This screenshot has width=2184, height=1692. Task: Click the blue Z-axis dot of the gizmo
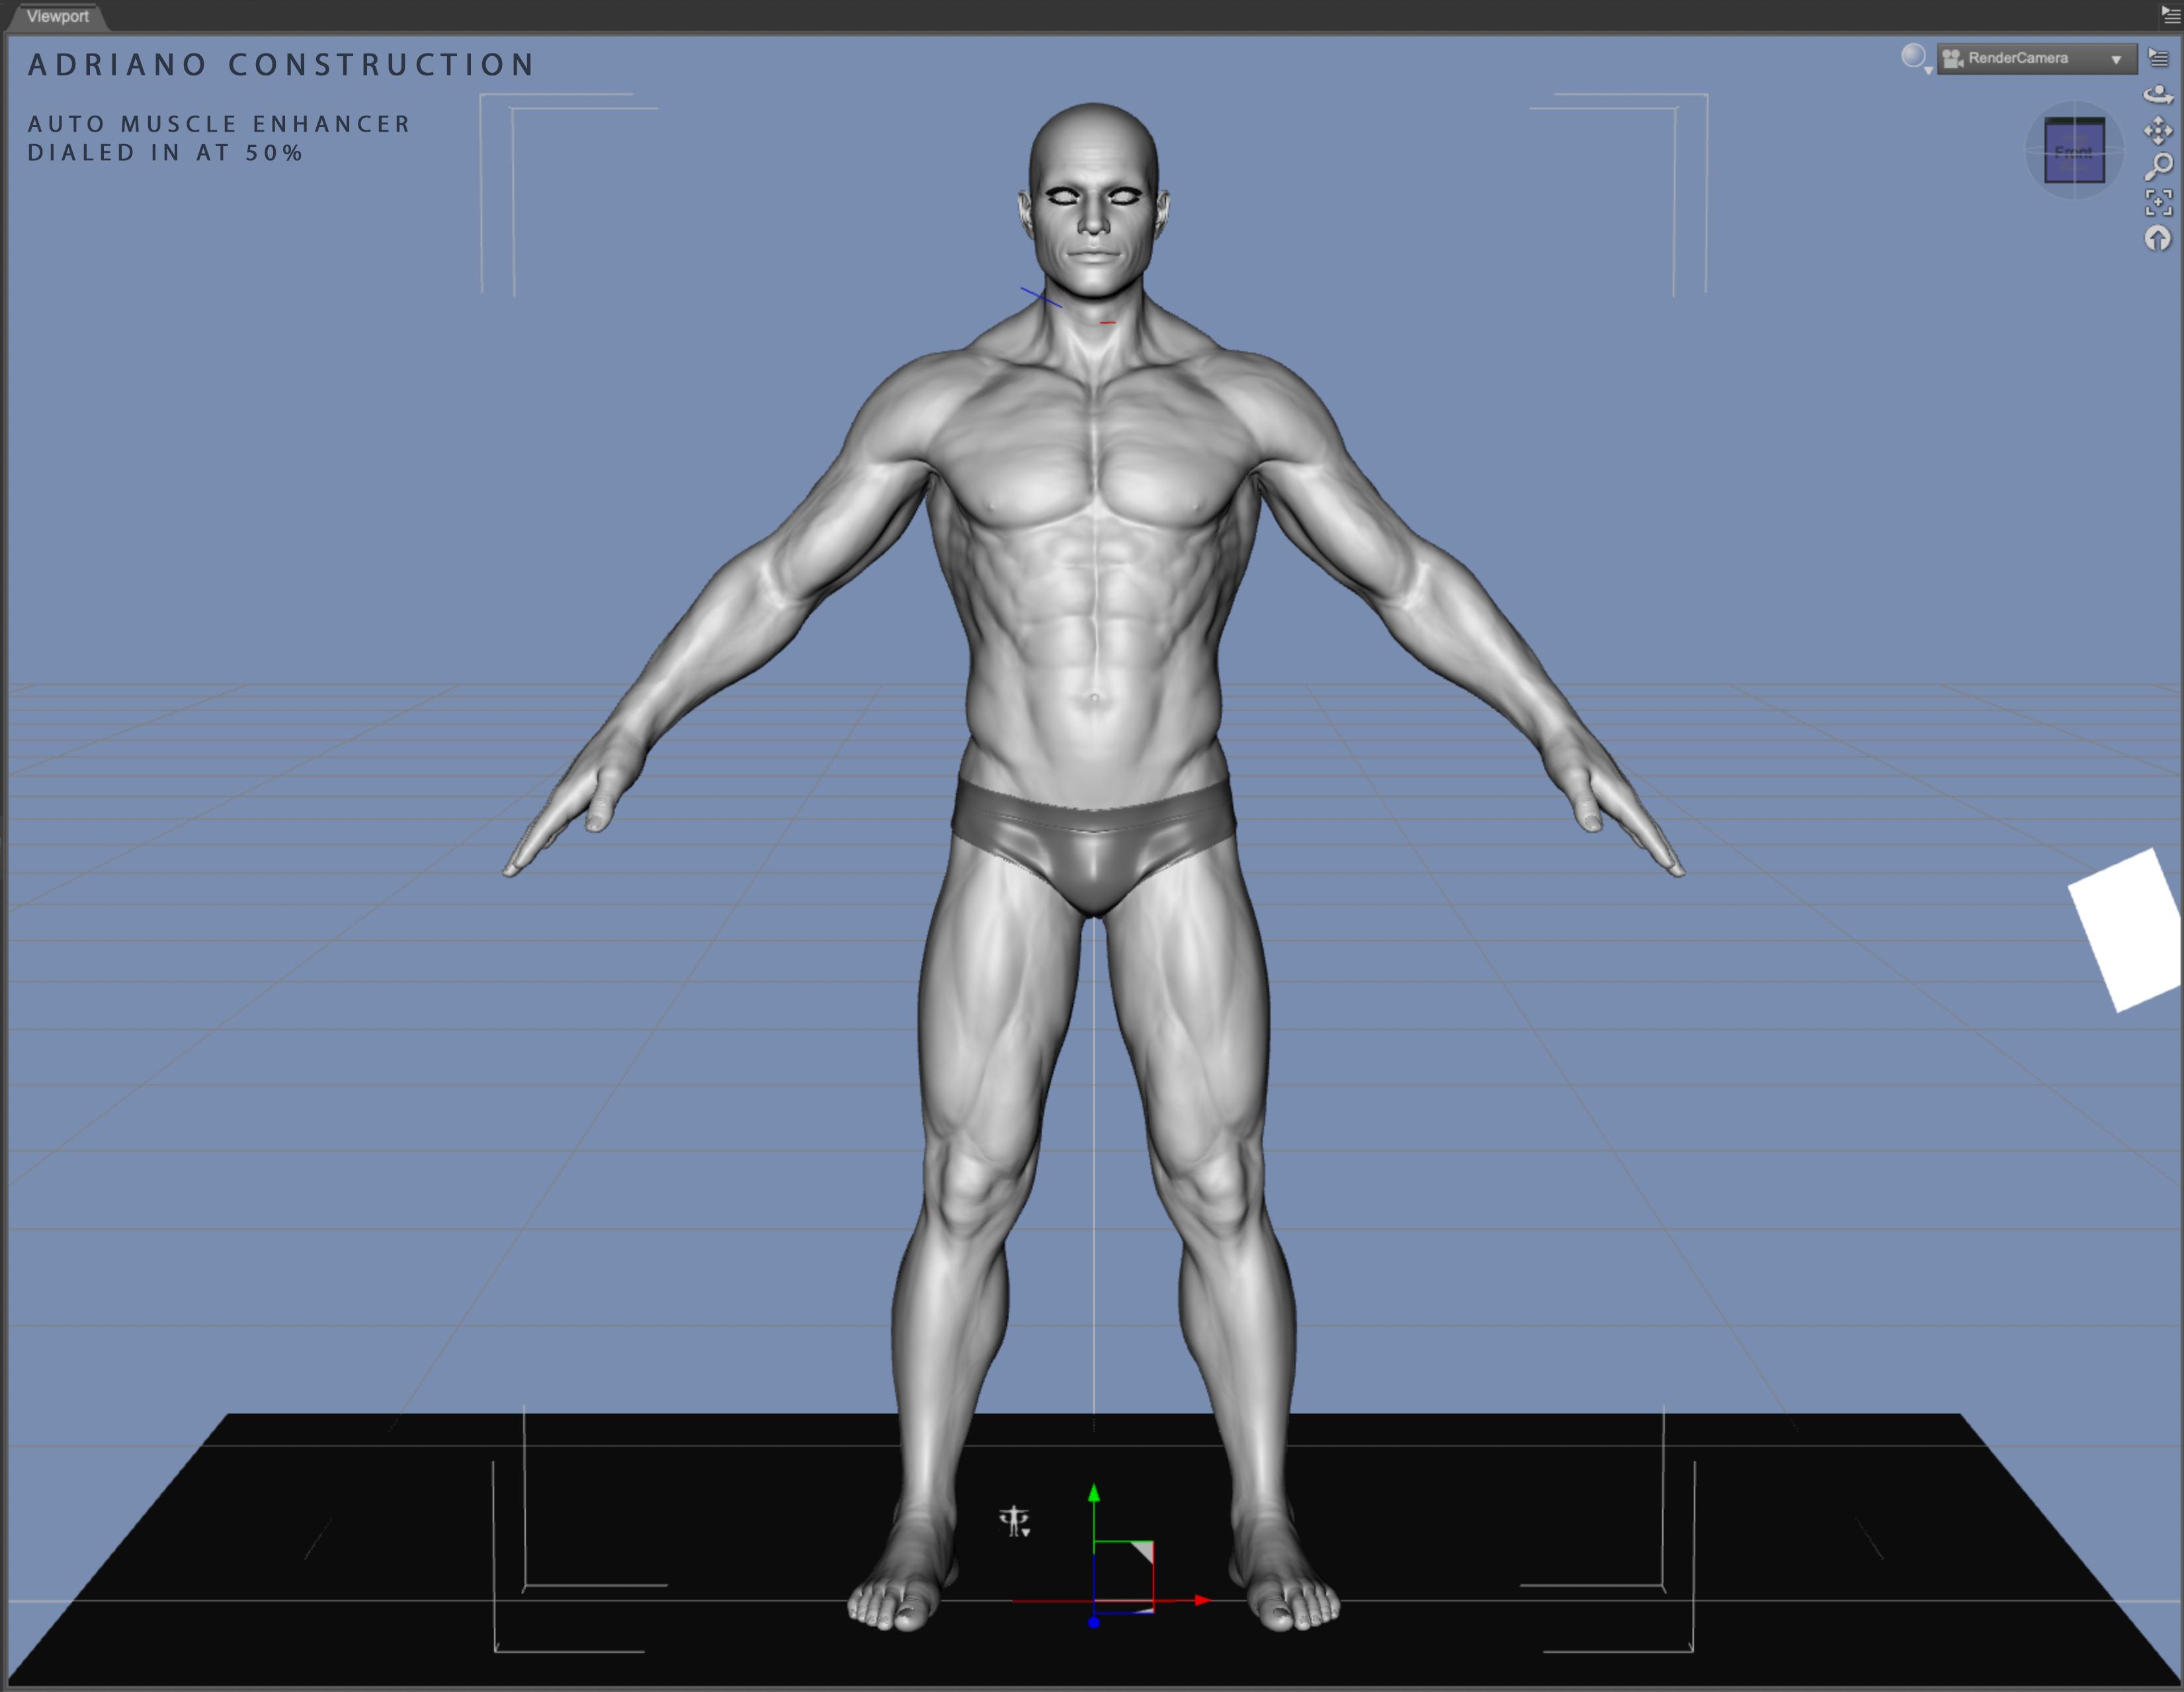point(1094,1622)
